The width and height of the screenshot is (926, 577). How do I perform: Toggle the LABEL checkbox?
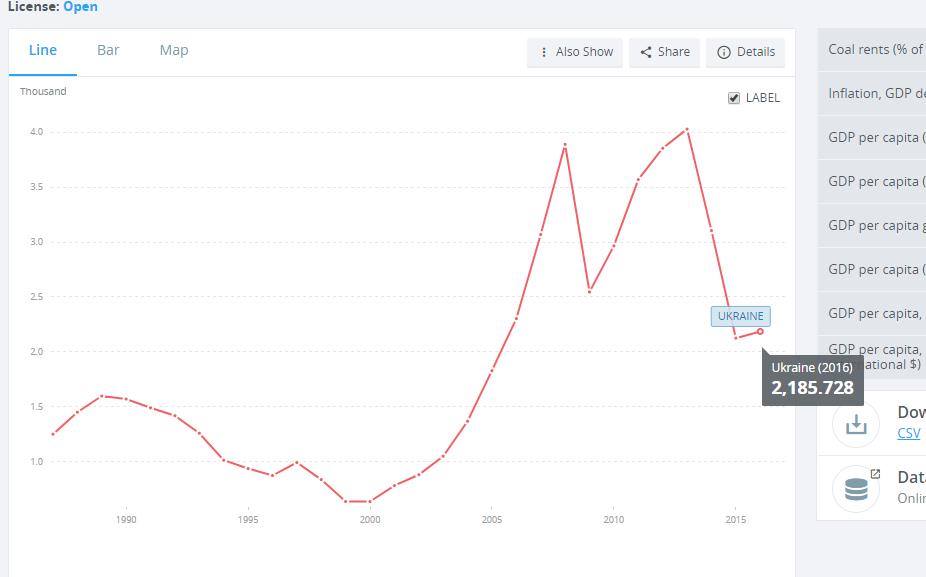[734, 97]
